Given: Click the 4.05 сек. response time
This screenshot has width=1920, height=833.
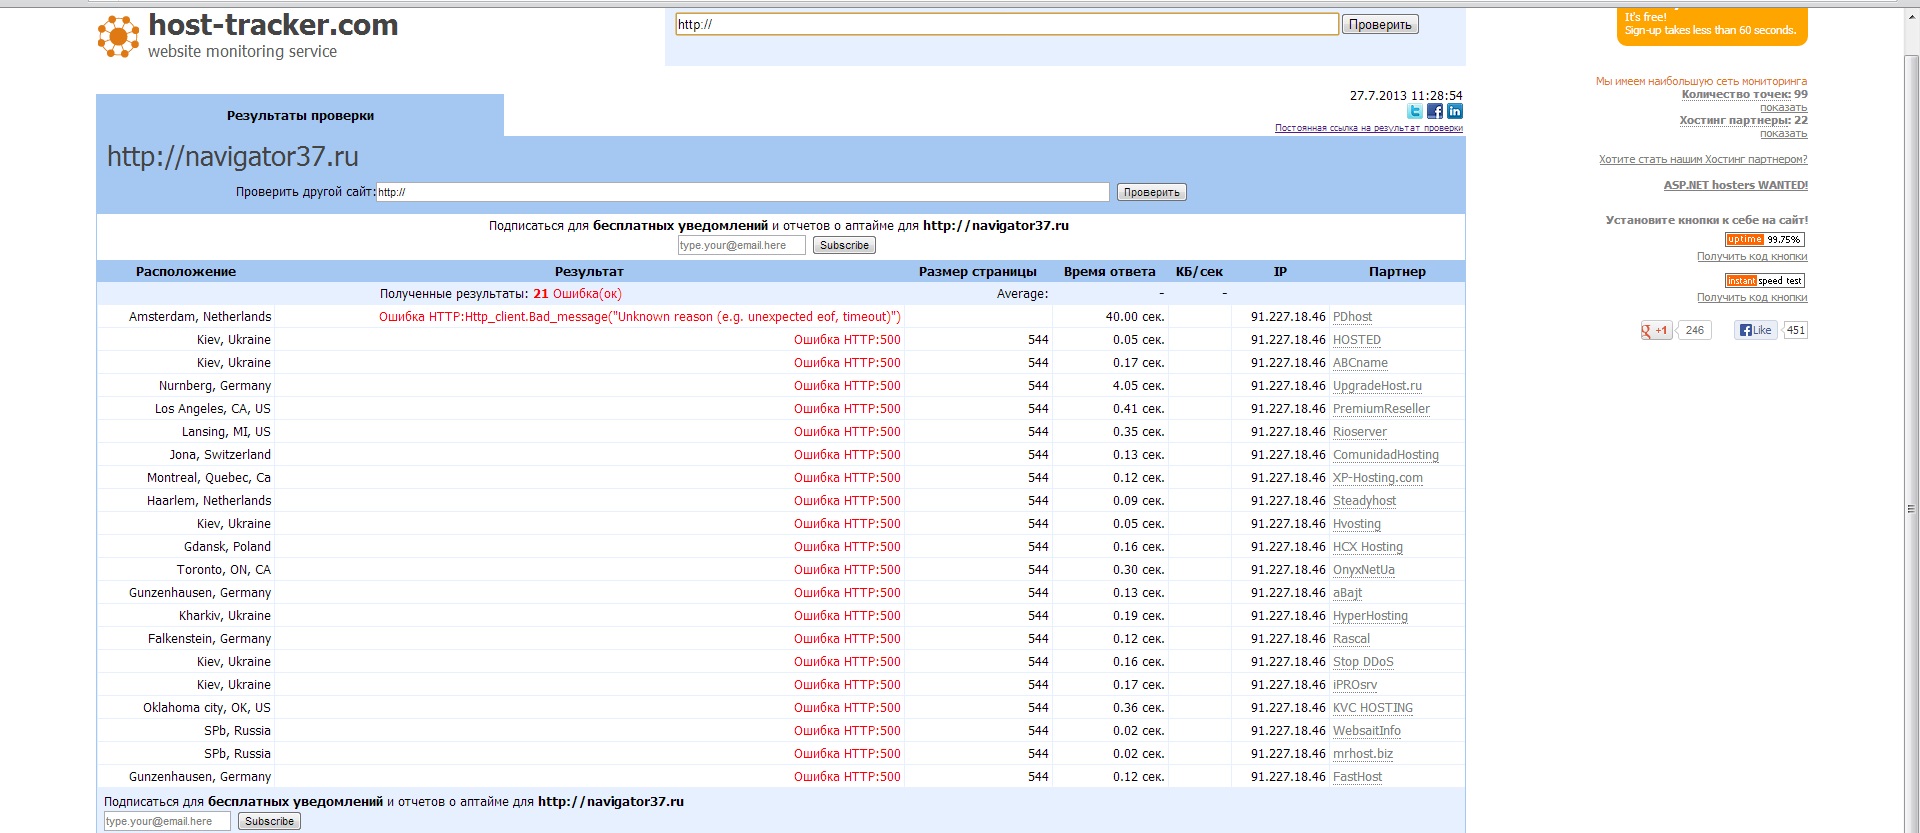Looking at the screenshot, I should coord(1138,386).
